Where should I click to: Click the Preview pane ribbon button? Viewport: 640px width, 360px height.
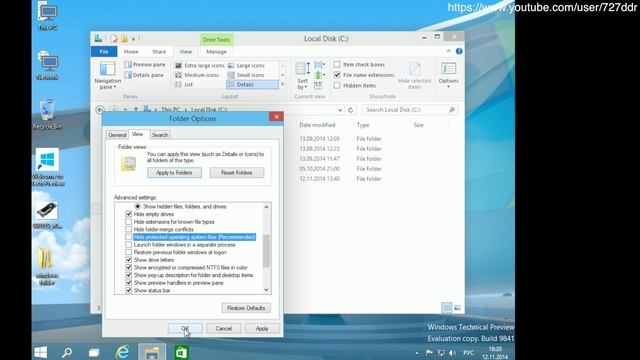(145, 64)
